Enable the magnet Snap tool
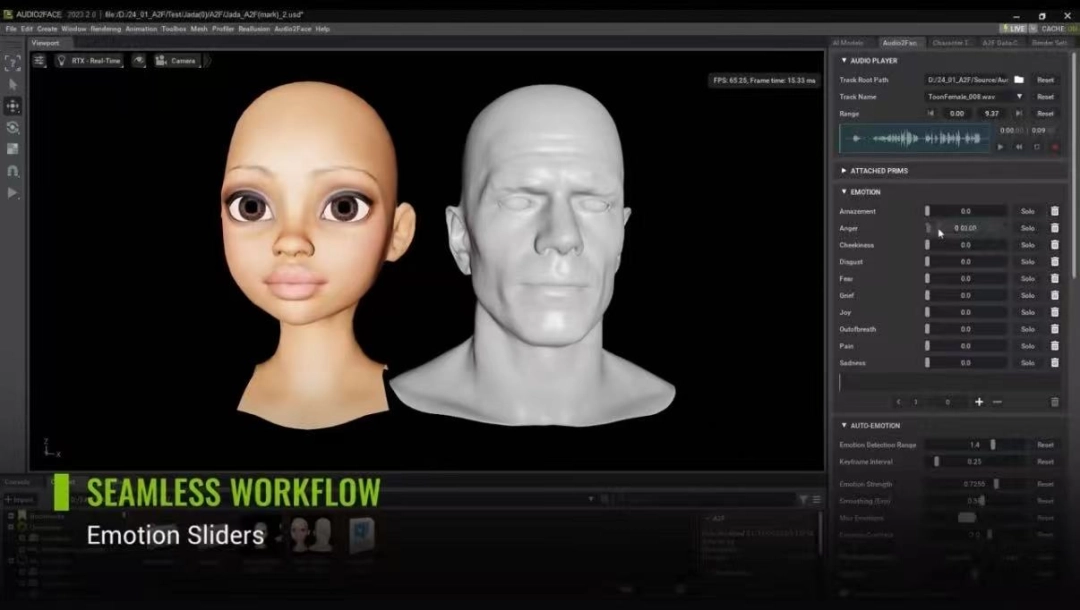 [13, 171]
